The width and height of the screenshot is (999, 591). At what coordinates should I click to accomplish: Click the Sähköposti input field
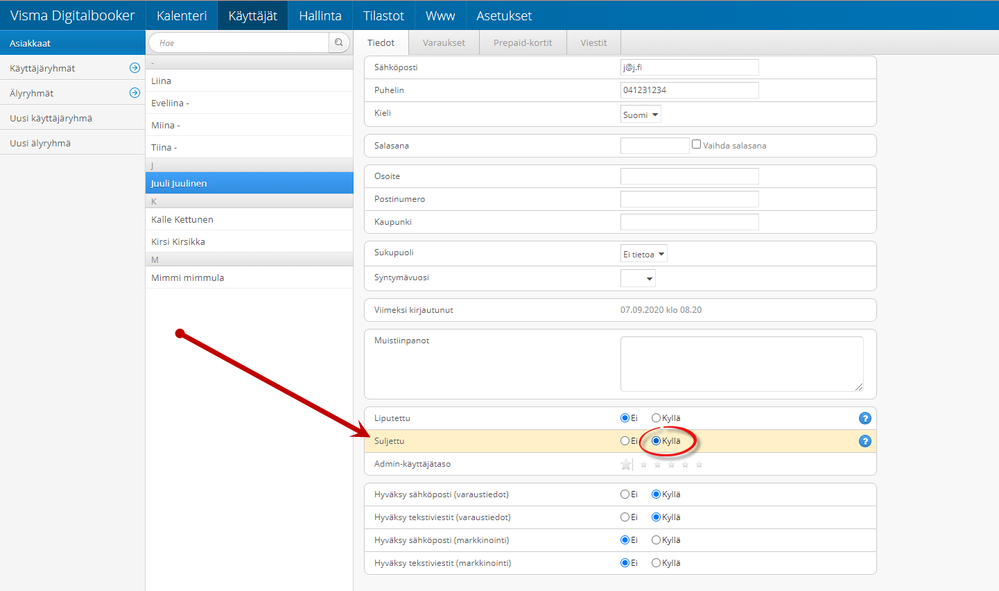(x=689, y=67)
